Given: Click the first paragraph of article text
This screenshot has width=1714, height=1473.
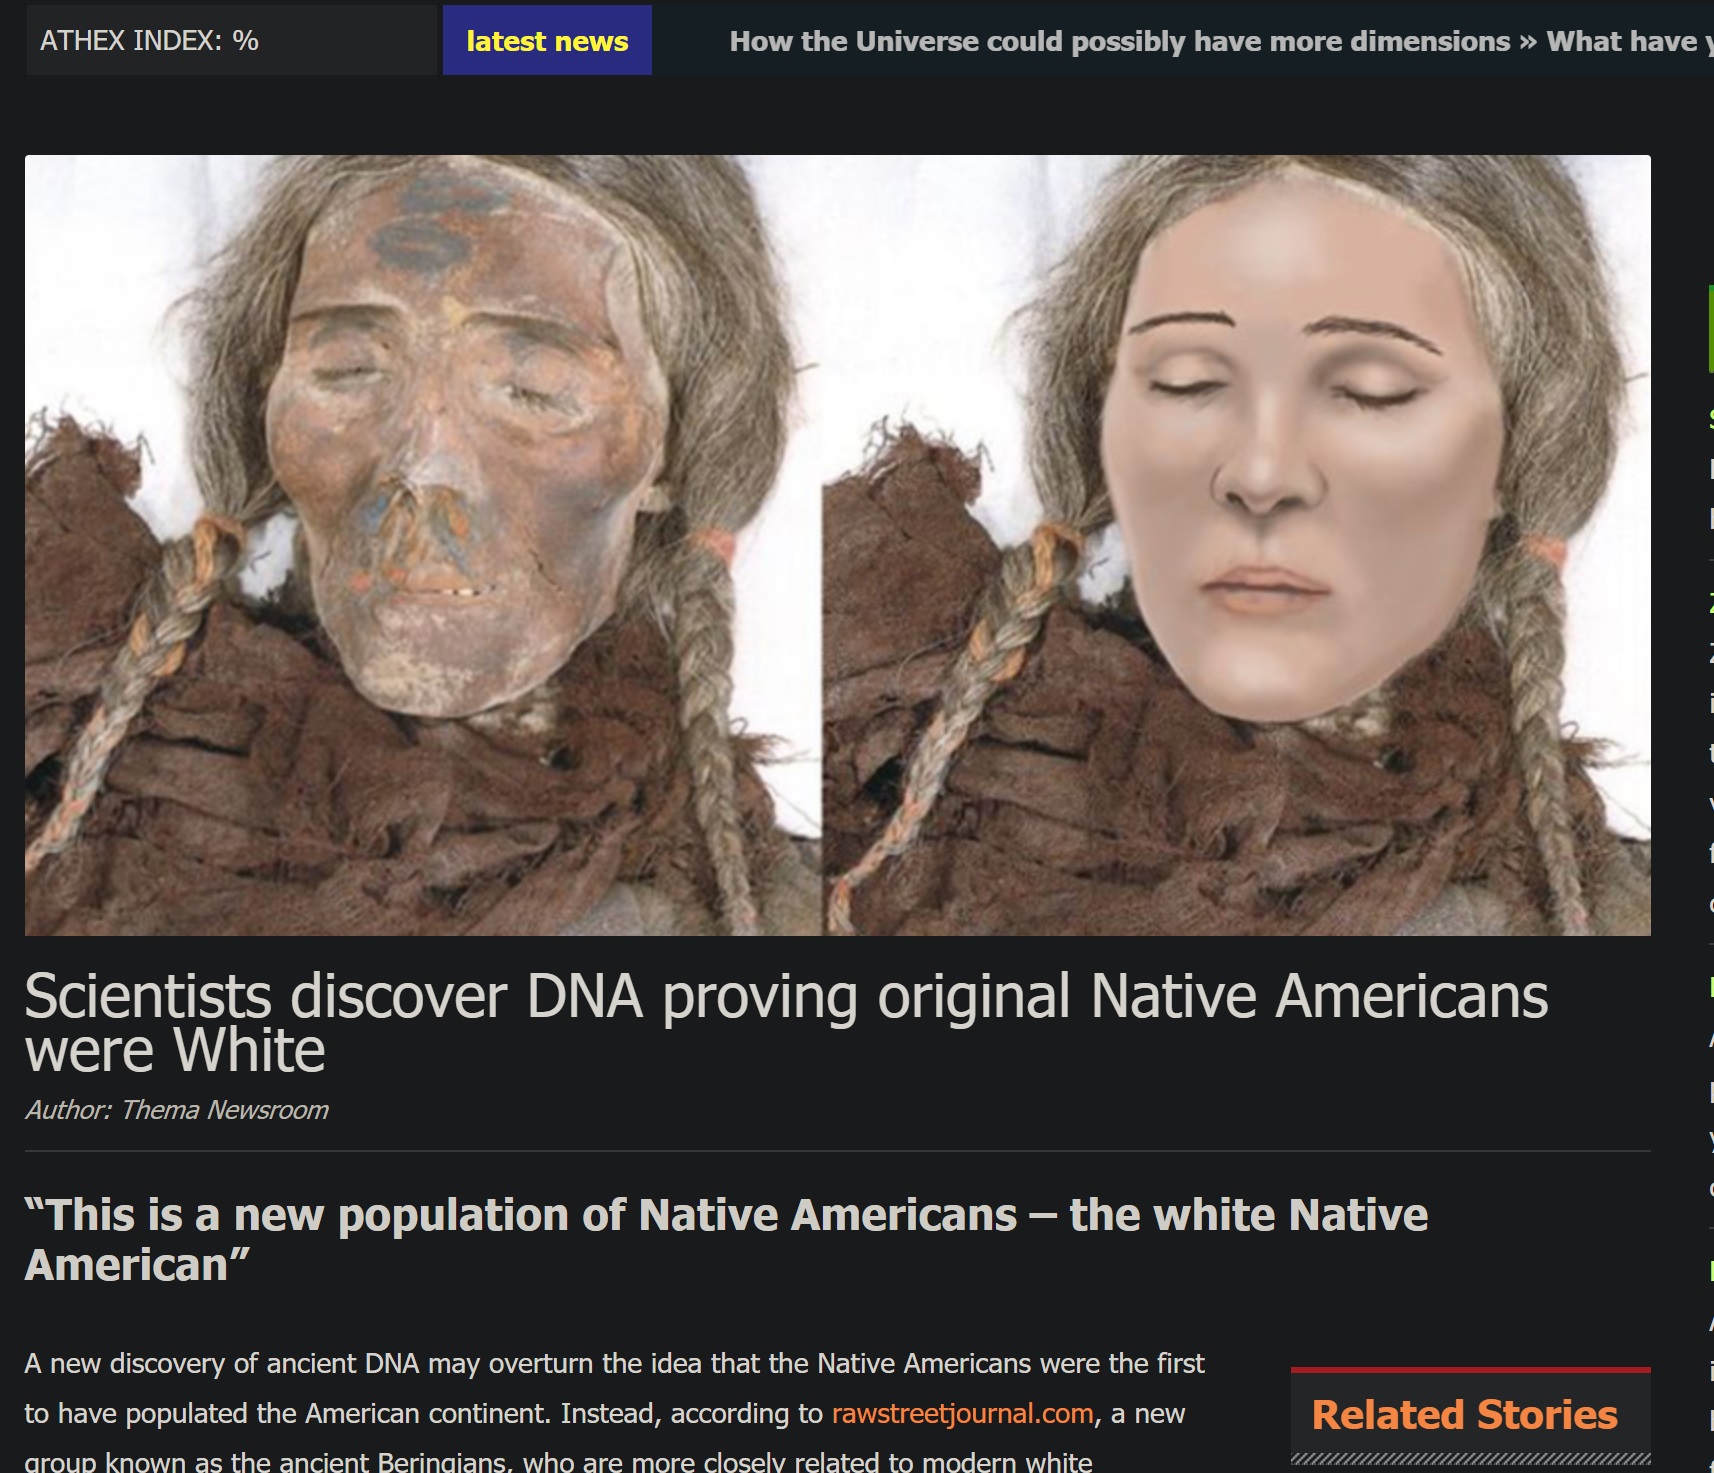Looking at the screenshot, I should 614,1388.
